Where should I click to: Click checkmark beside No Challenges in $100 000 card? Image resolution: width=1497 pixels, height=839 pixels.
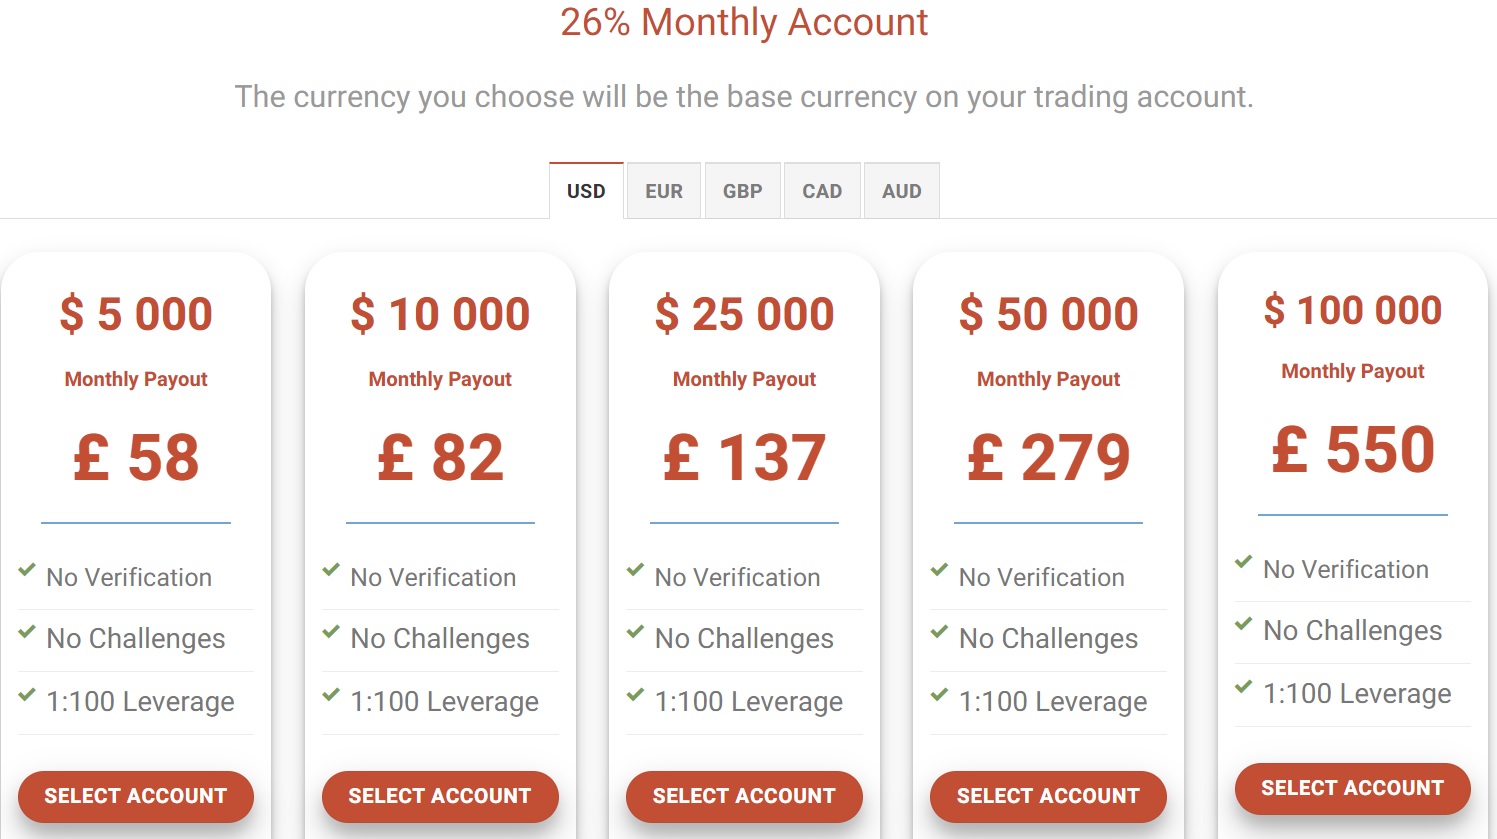[1243, 624]
